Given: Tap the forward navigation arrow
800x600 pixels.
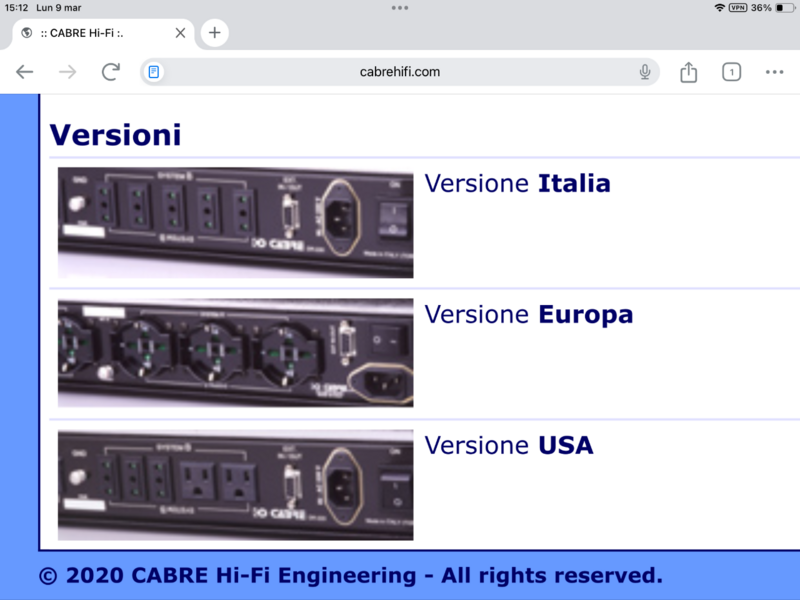Looking at the screenshot, I should click(x=68, y=72).
